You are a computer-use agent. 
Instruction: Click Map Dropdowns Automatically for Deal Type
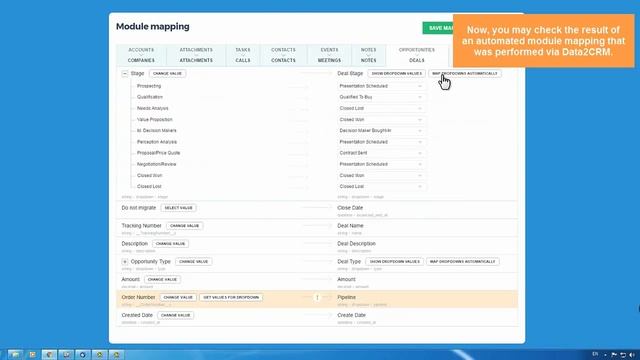462,262
